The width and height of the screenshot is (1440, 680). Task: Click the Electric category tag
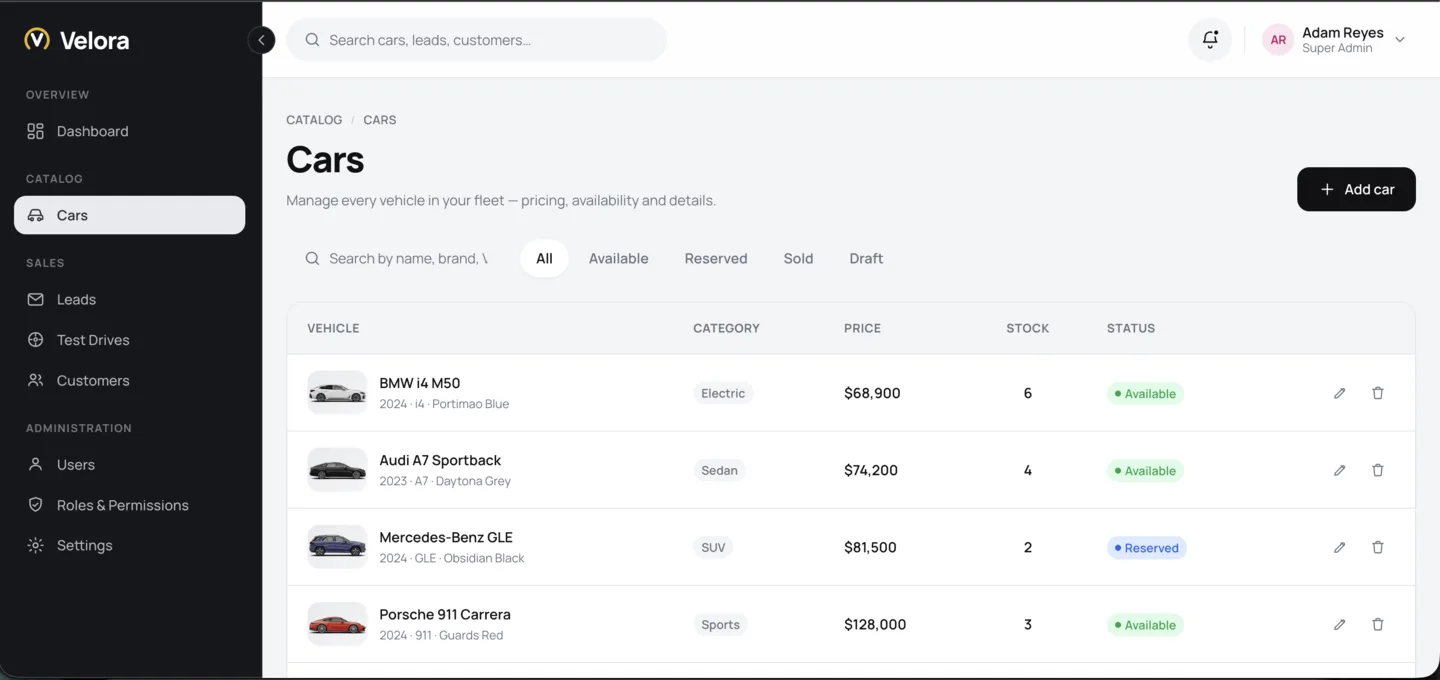click(723, 393)
